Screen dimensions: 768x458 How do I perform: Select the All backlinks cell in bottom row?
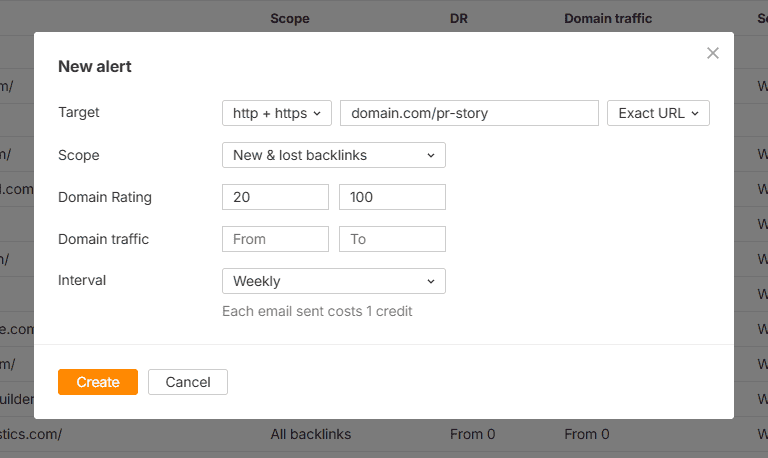click(311, 434)
